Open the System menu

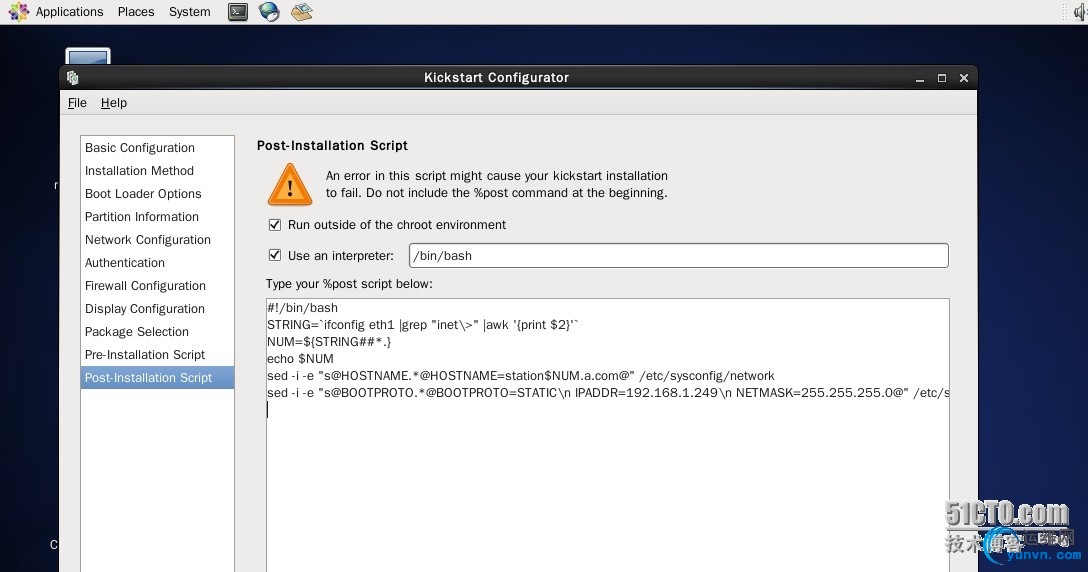pos(189,12)
